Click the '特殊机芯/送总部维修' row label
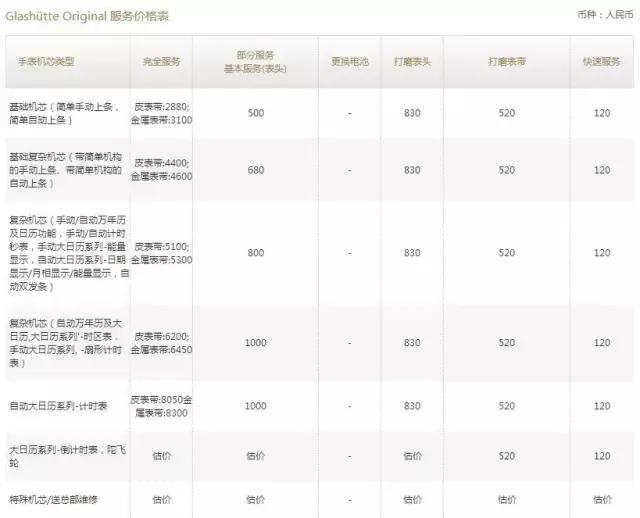The image size is (640, 518). pyautogui.click(x=53, y=499)
